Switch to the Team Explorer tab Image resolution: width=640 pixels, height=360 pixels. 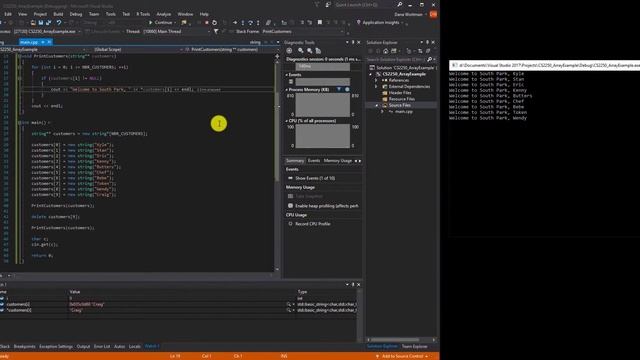(x=414, y=347)
